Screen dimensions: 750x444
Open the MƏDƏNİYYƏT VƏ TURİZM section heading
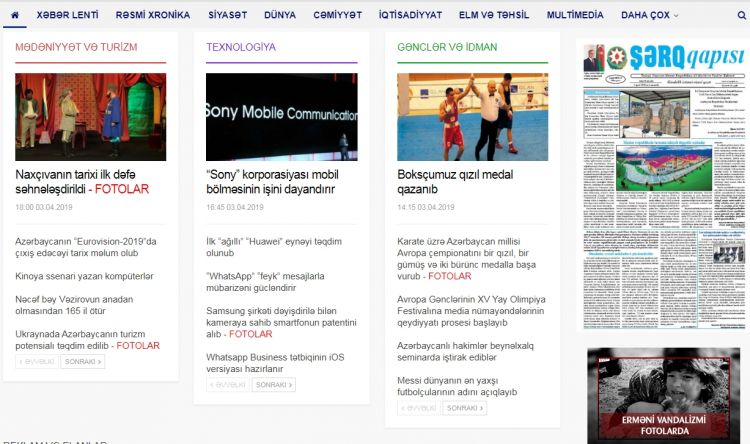click(x=76, y=47)
